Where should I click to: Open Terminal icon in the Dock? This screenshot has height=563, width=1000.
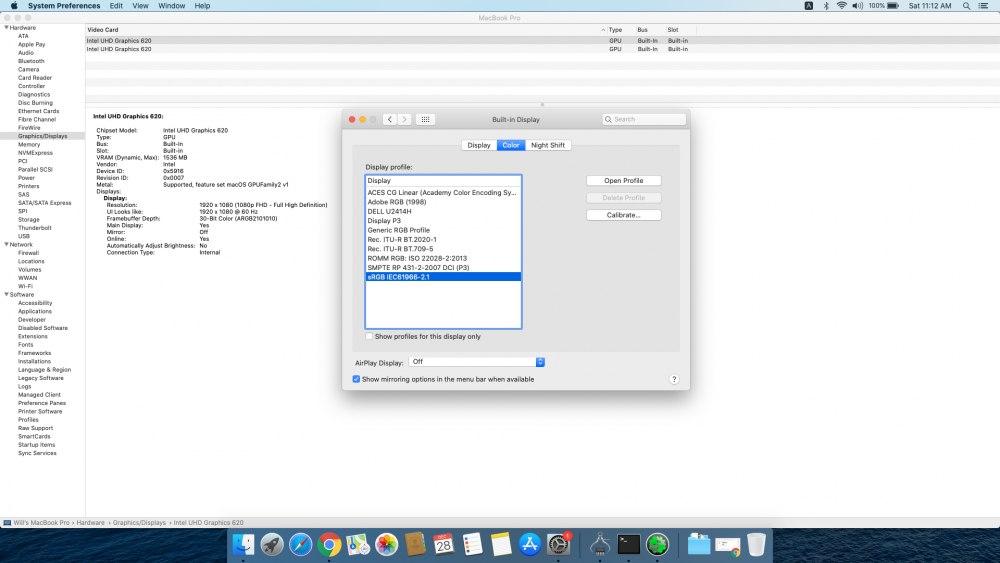pos(628,545)
